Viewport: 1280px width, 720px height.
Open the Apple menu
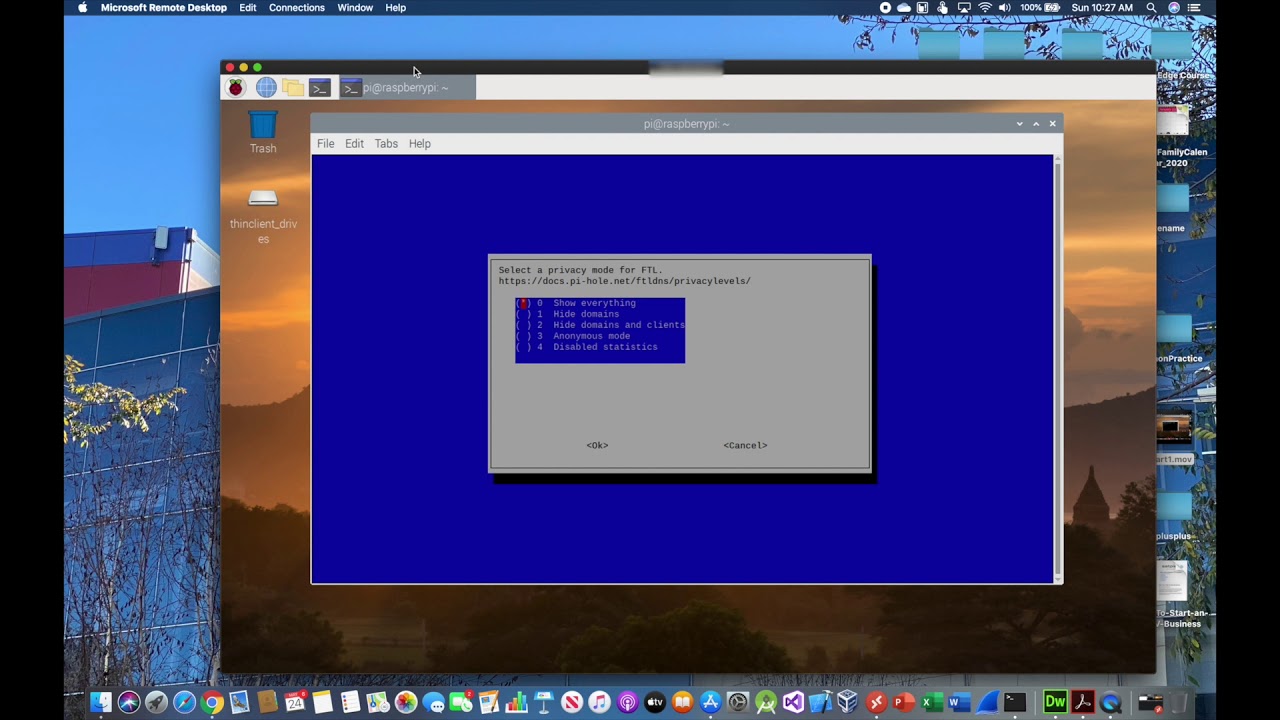[82, 7]
